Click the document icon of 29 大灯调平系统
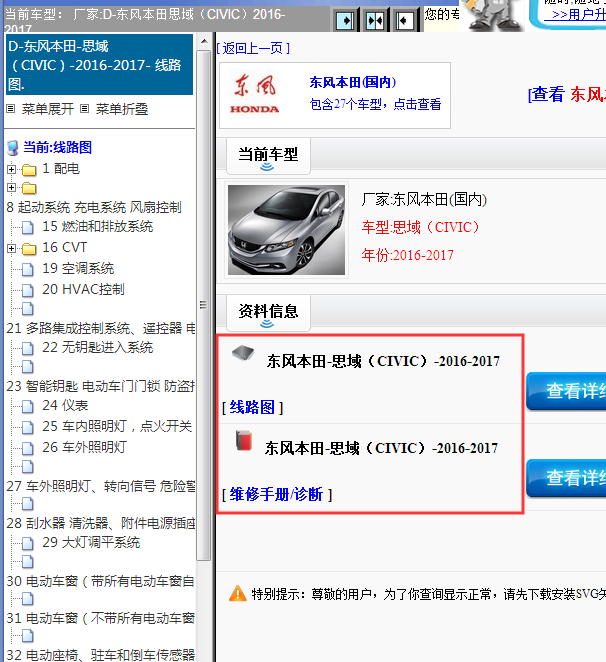This screenshot has height=662, width=606. point(28,543)
